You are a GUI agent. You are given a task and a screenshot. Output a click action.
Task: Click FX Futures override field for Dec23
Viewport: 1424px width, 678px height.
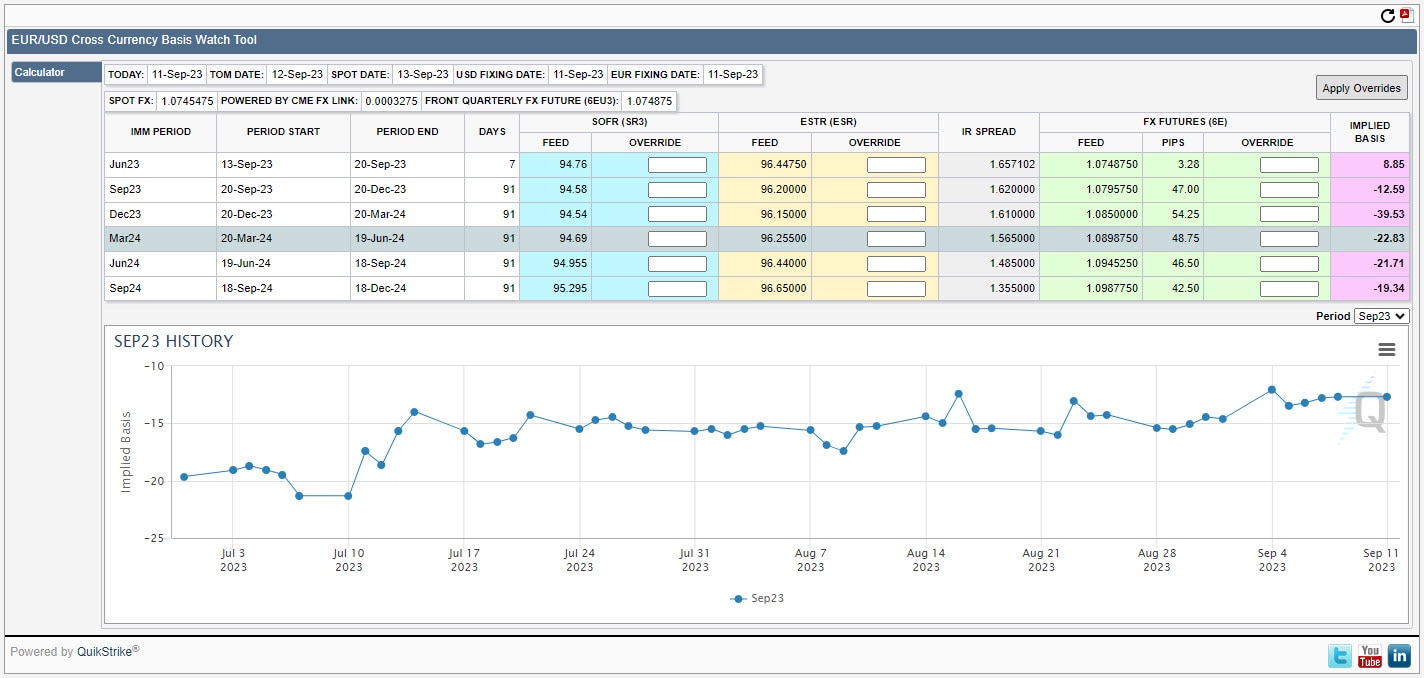1289,214
